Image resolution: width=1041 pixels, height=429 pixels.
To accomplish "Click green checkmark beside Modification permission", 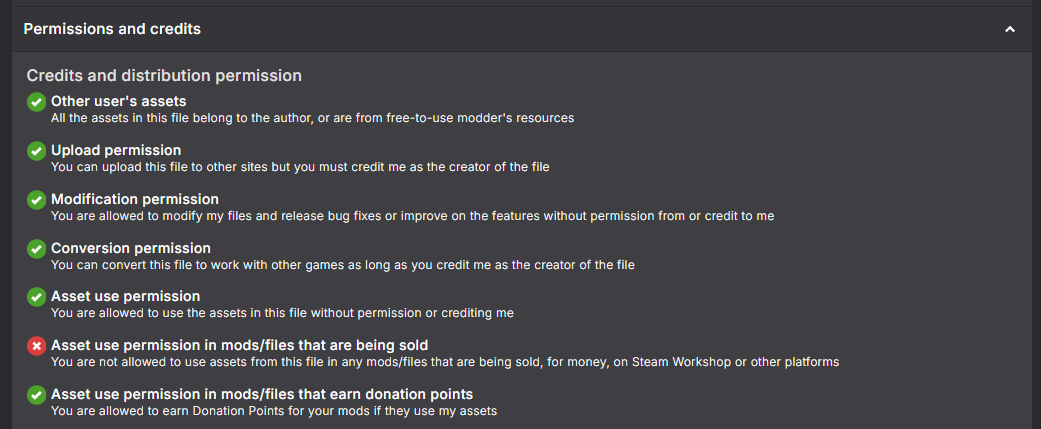I will point(36,200).
